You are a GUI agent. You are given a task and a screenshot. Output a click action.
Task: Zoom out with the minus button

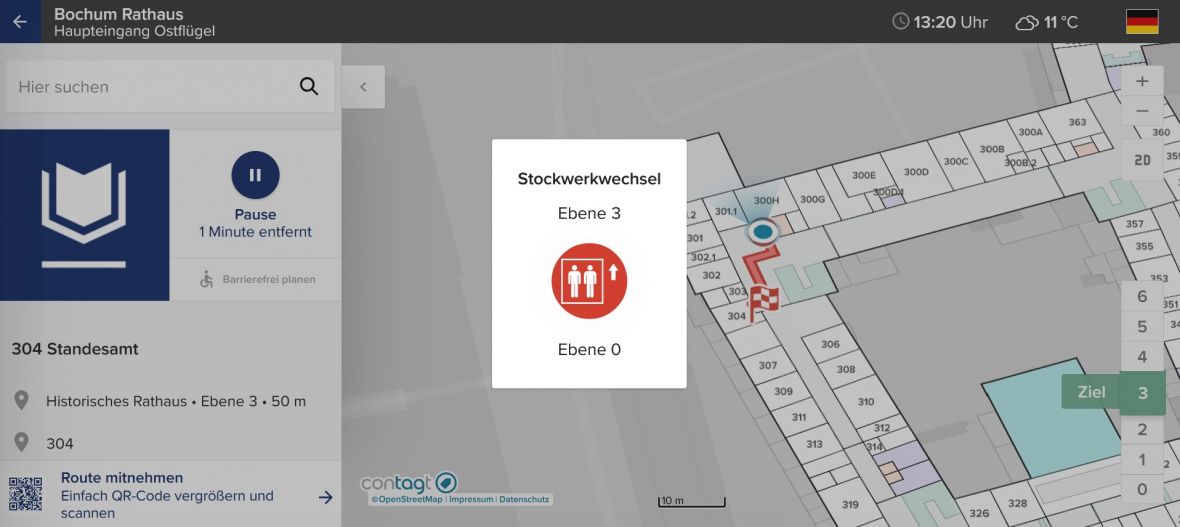1142,111
